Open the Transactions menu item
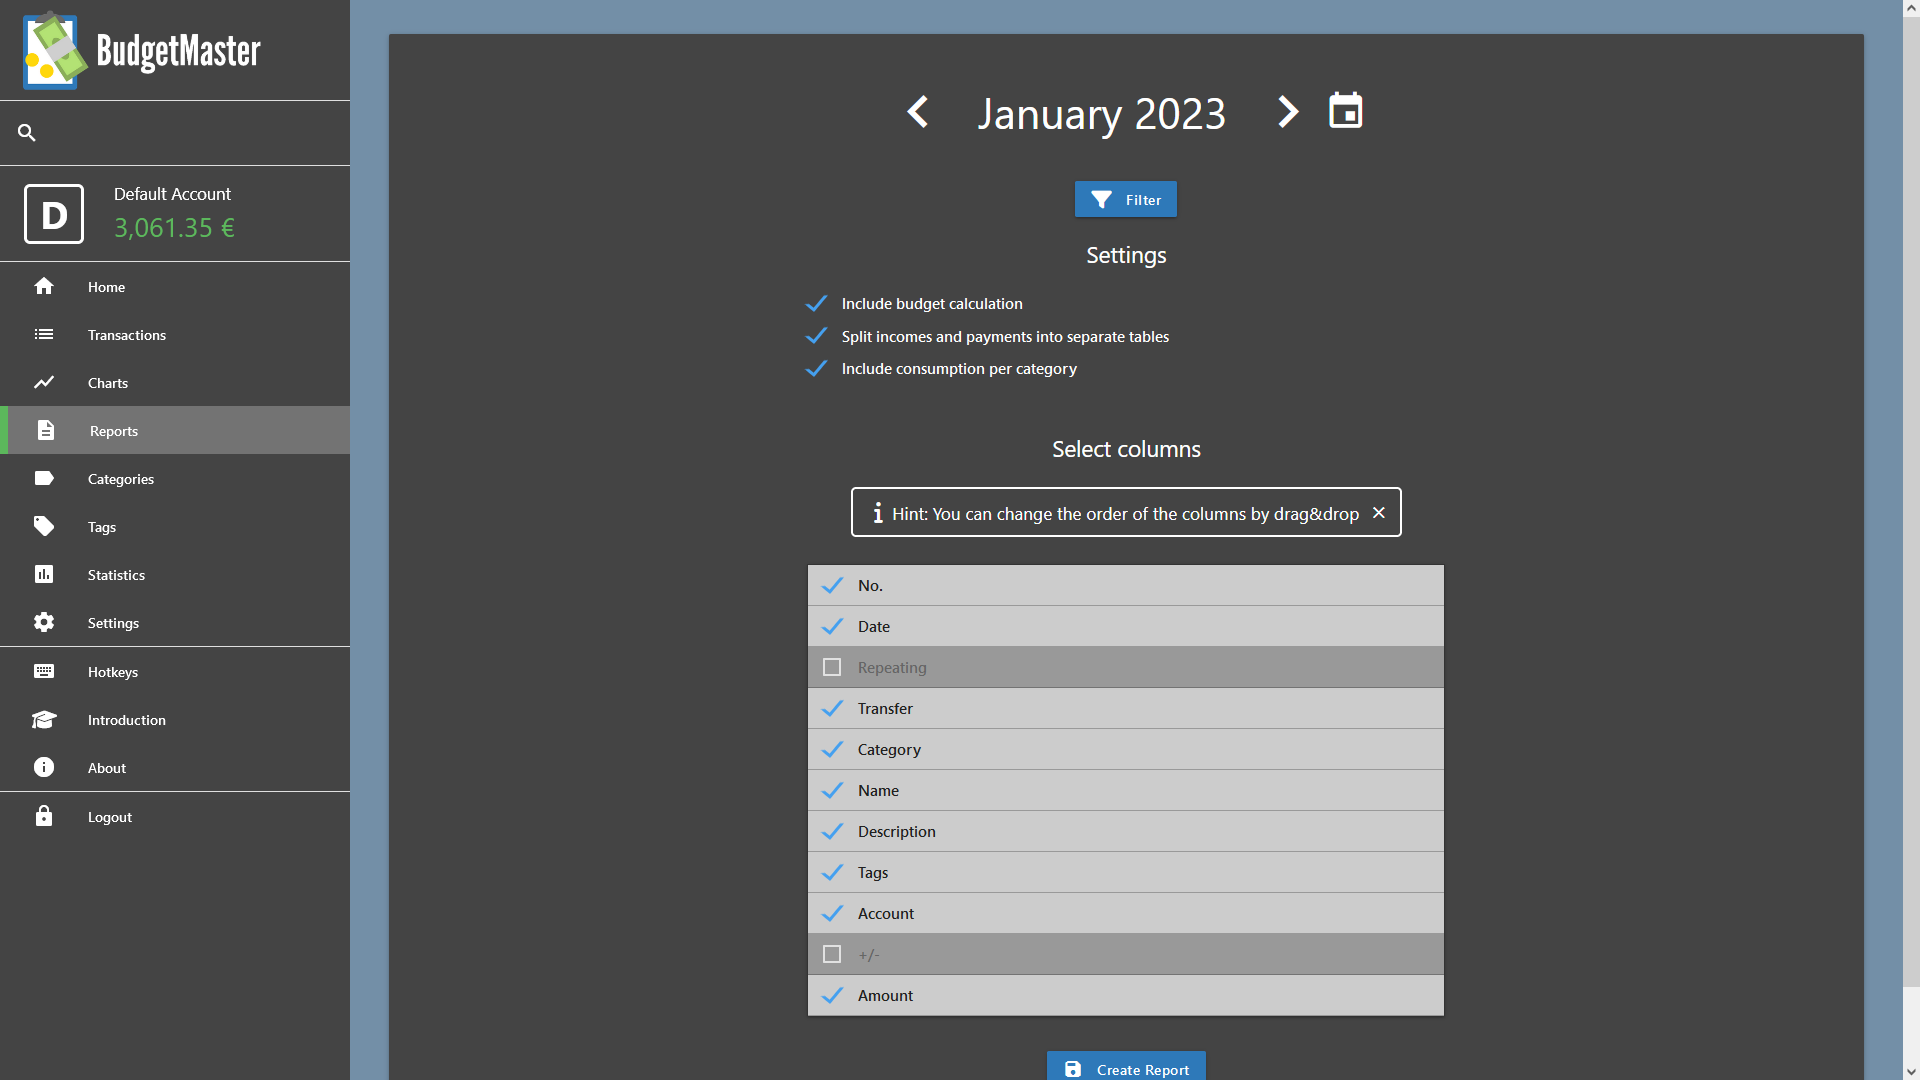The width and height of the screenshot is (1920, 1080). [175, 334]
